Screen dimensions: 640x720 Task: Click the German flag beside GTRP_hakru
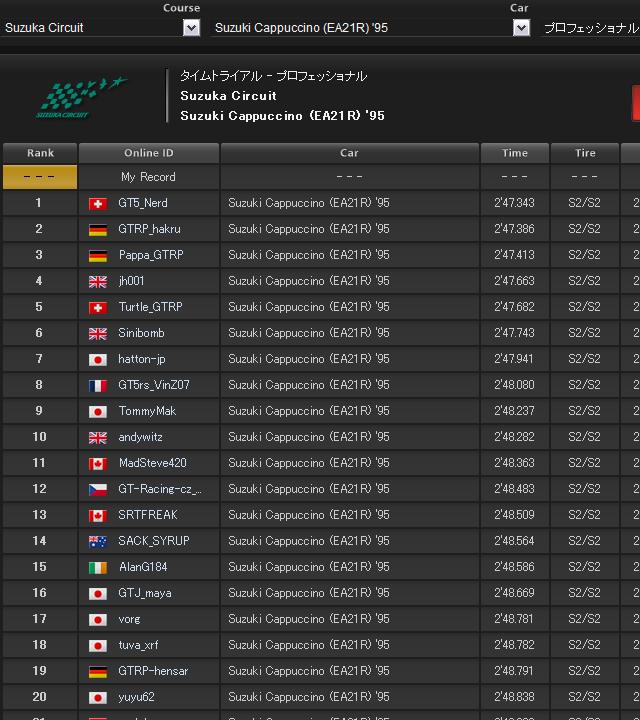[98, 229]
